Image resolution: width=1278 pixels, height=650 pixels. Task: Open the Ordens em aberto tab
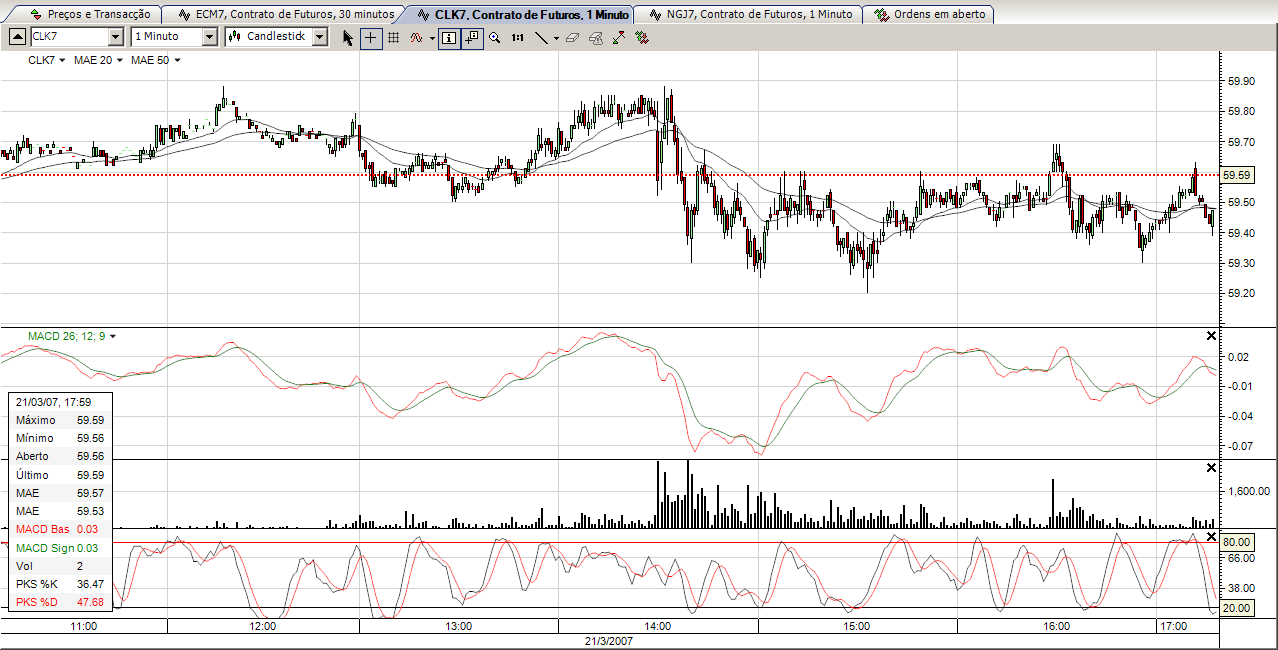tap(928, 14)
